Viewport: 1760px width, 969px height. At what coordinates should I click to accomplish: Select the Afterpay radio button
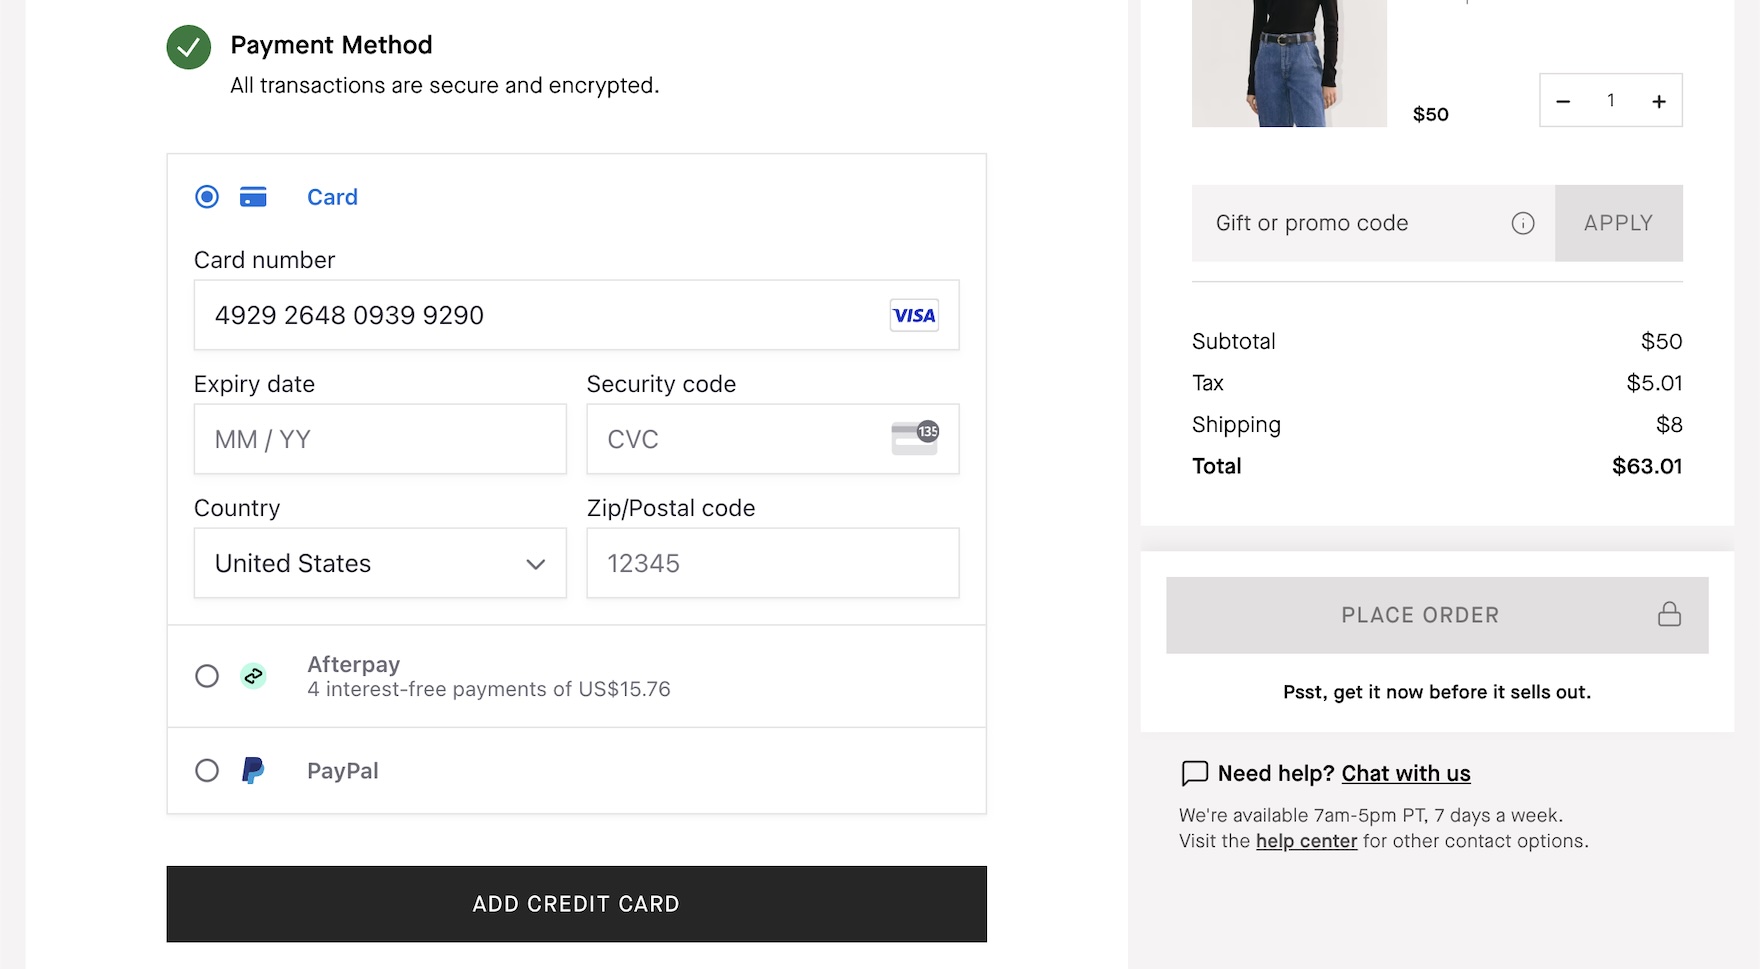click(207, 676)
